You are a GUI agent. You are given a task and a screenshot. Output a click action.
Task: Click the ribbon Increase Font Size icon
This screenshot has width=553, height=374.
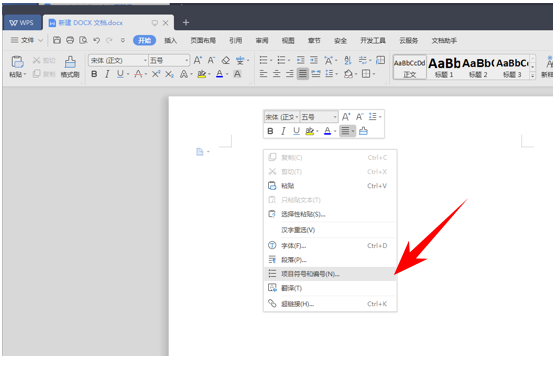(x=198, y=60)
